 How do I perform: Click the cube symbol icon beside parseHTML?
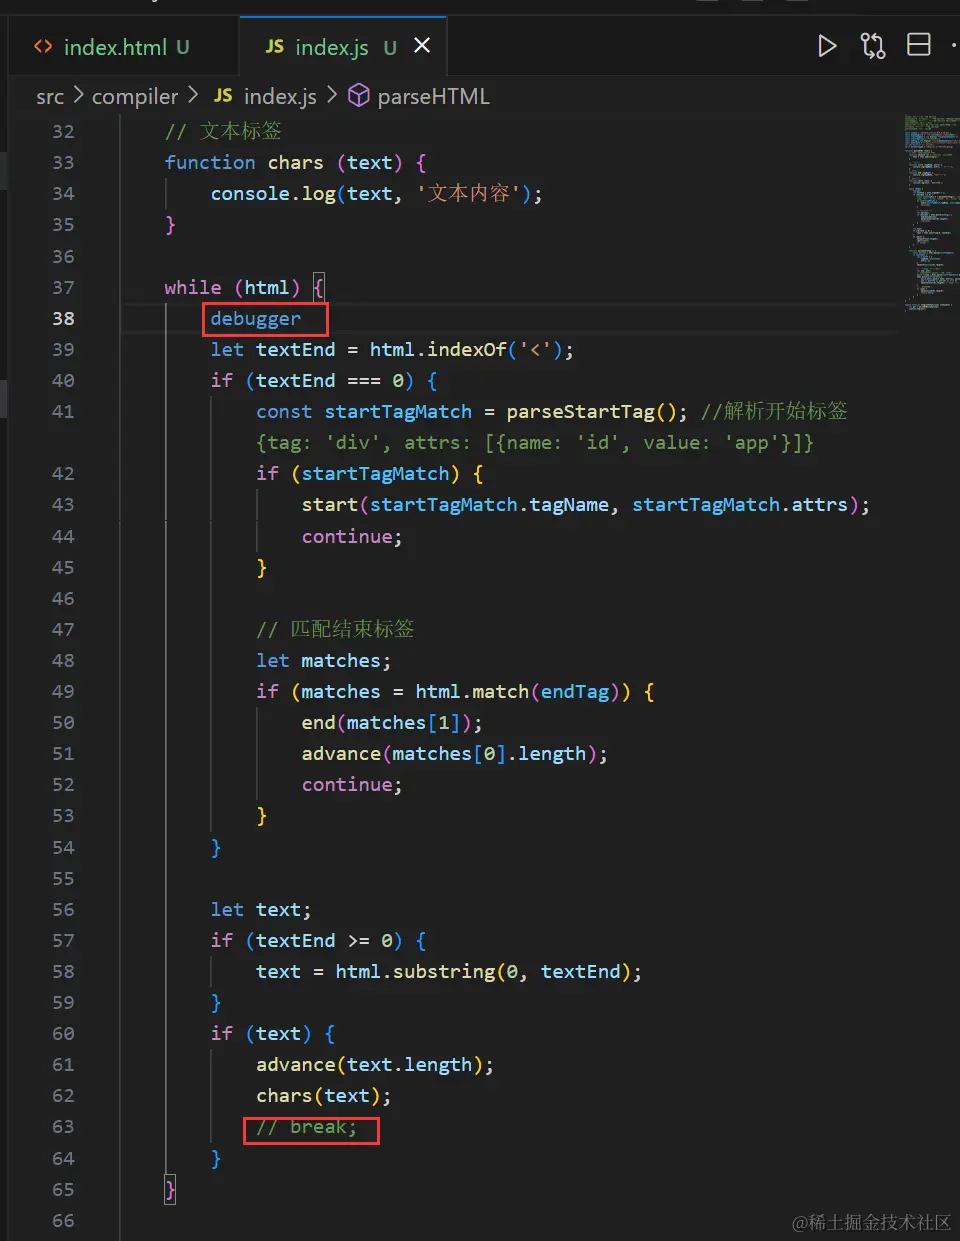[358, 96]
